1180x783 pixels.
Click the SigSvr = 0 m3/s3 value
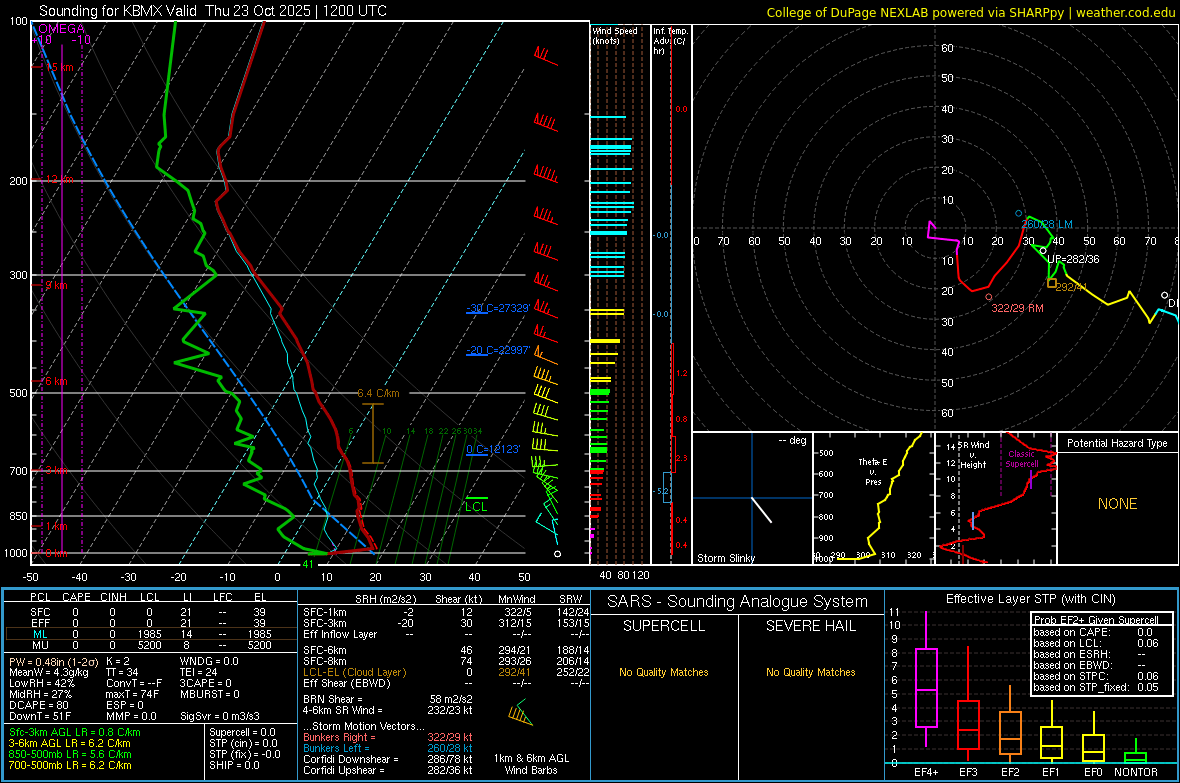[x=220, y=716]
